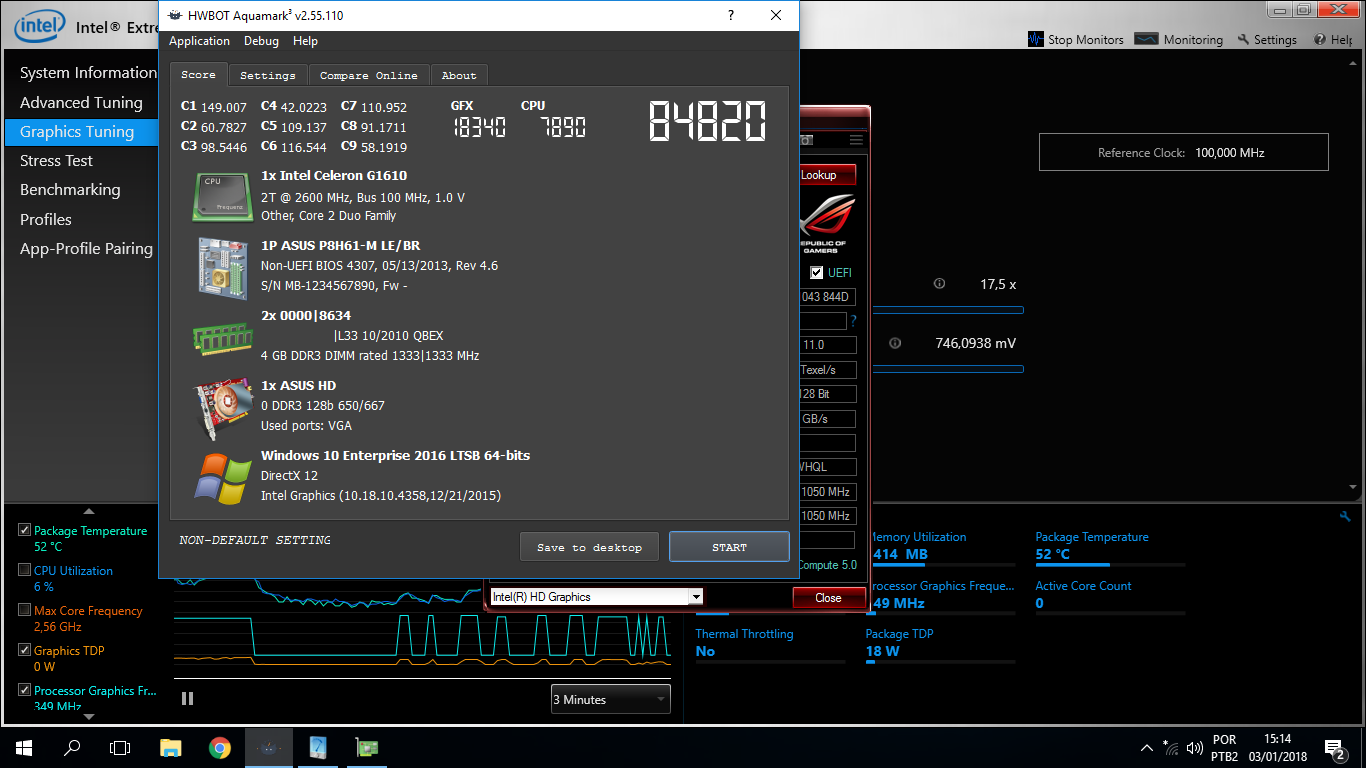The image size is (1366, 768).
Task: Click the Windows logo icon in Aquamark
Action: 222,478
